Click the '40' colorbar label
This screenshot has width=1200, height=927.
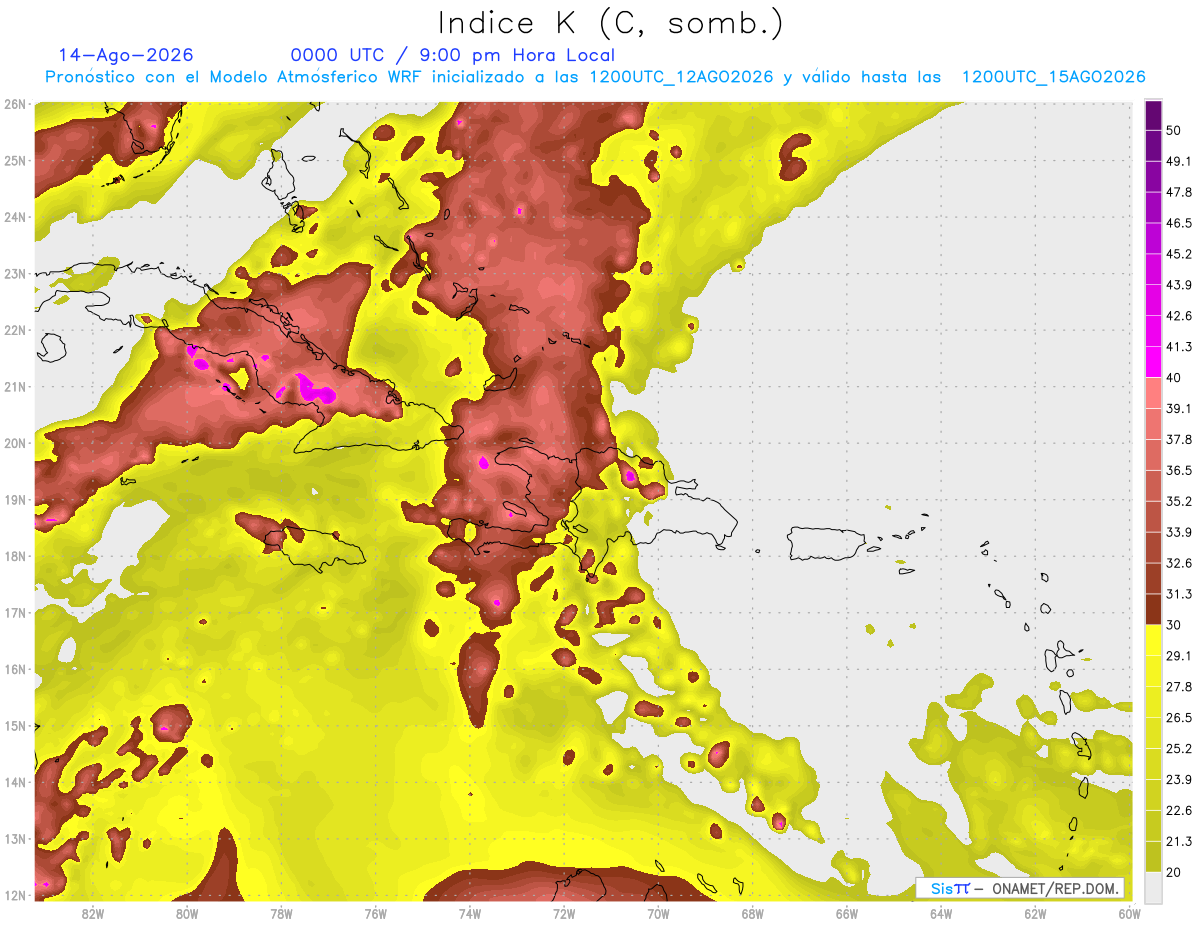[x=1174, y=377]
